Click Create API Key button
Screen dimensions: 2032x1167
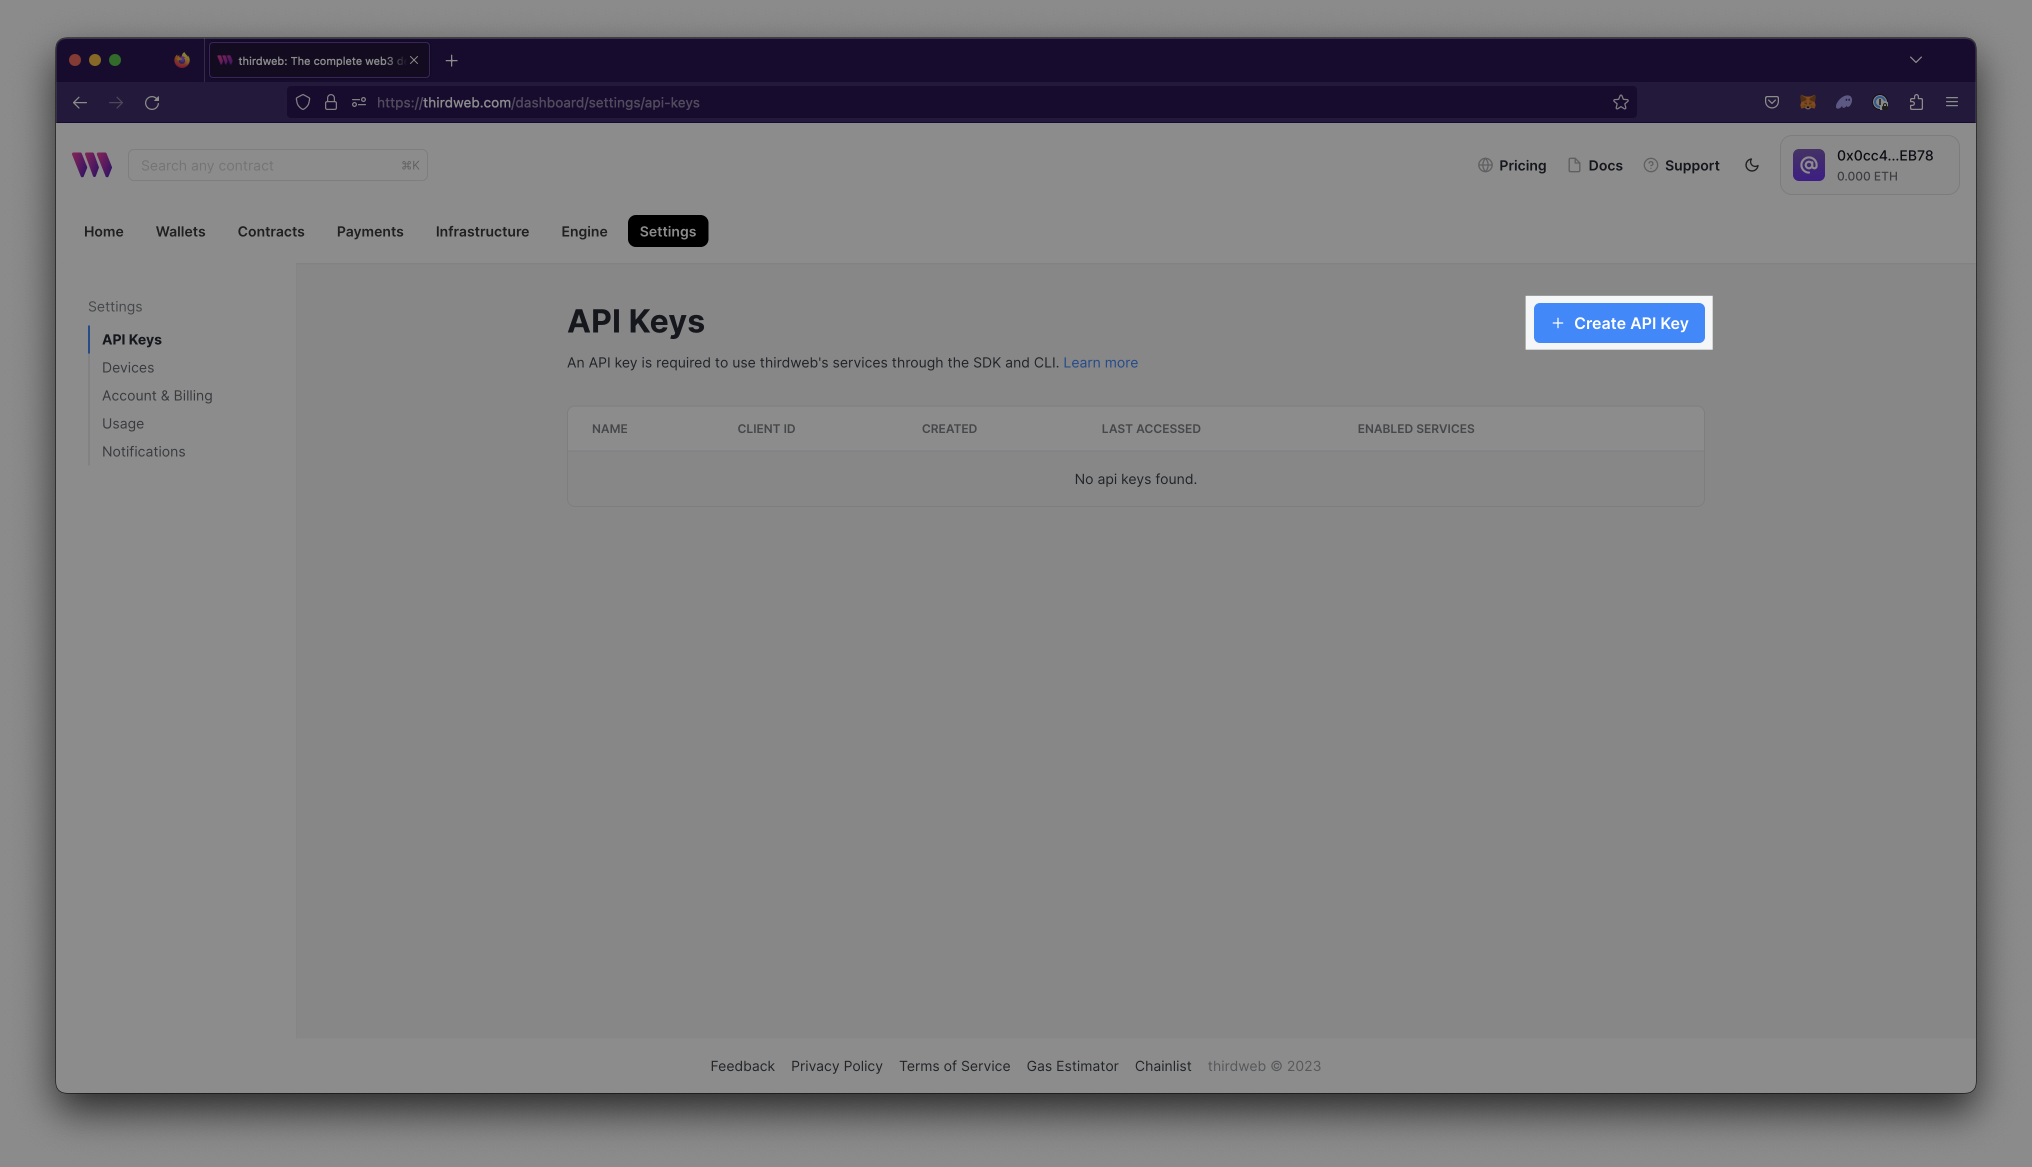[x=1619, y=322]
